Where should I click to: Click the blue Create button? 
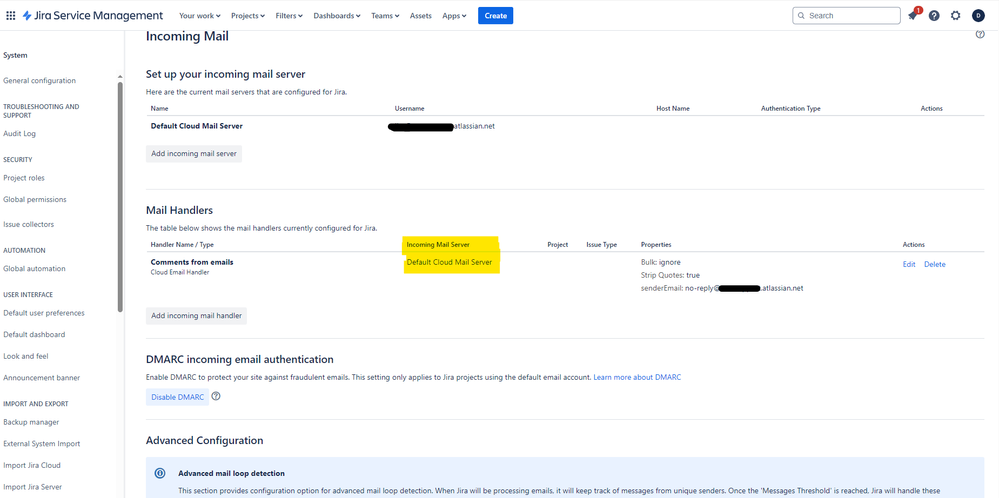(496, 16)
